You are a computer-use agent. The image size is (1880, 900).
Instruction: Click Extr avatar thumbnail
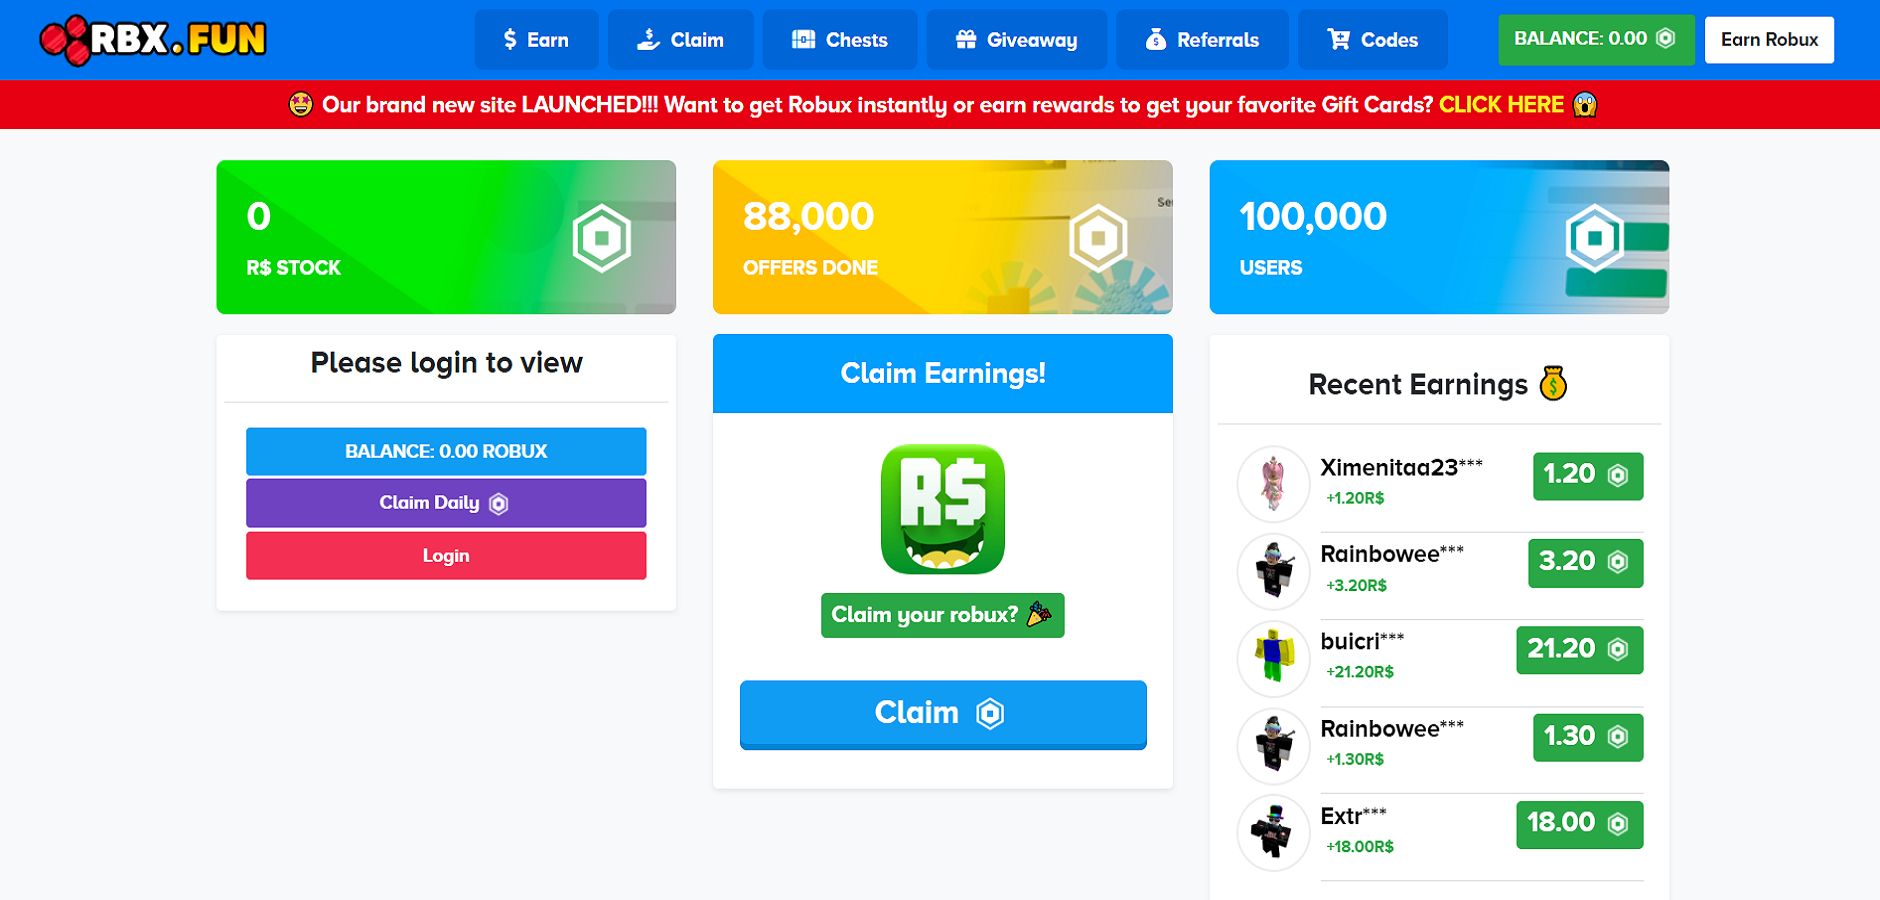tap(1273, 832)
